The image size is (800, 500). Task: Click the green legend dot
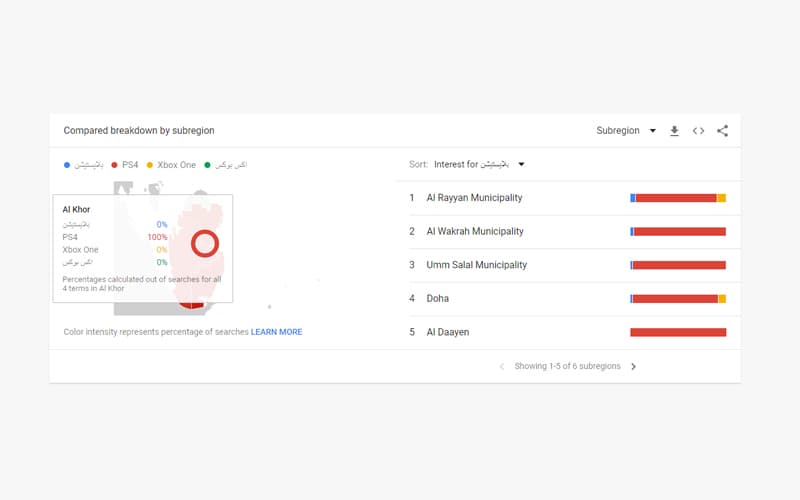[x=207, y=164]
